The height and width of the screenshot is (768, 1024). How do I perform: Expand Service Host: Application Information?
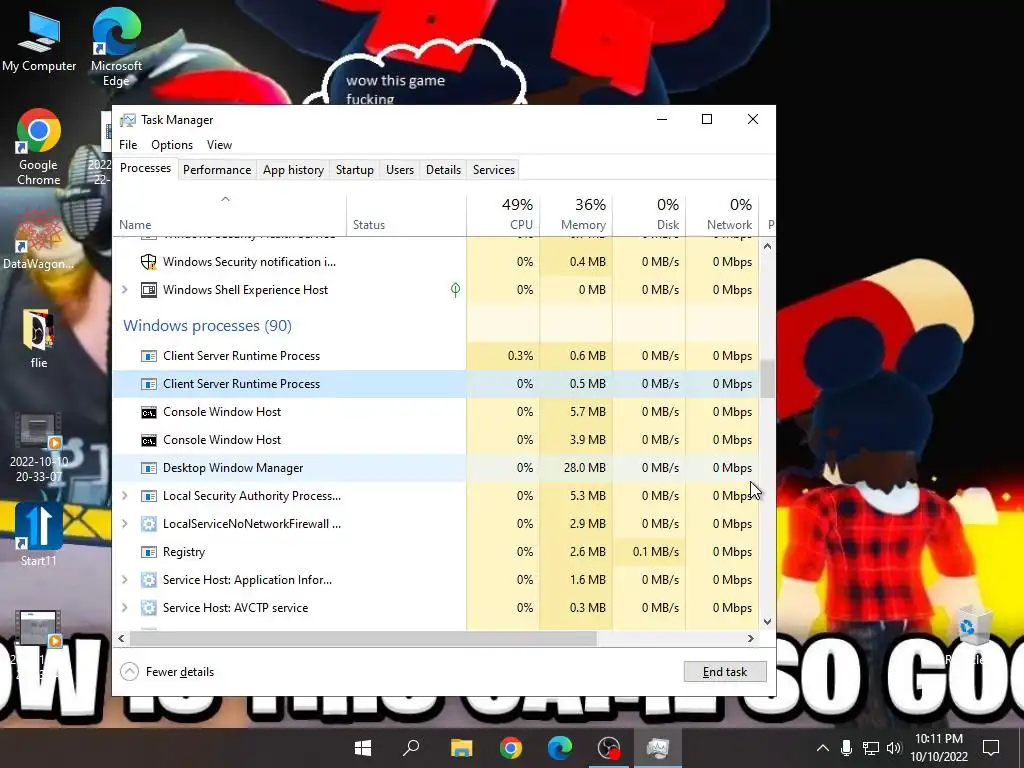(125, 580)
